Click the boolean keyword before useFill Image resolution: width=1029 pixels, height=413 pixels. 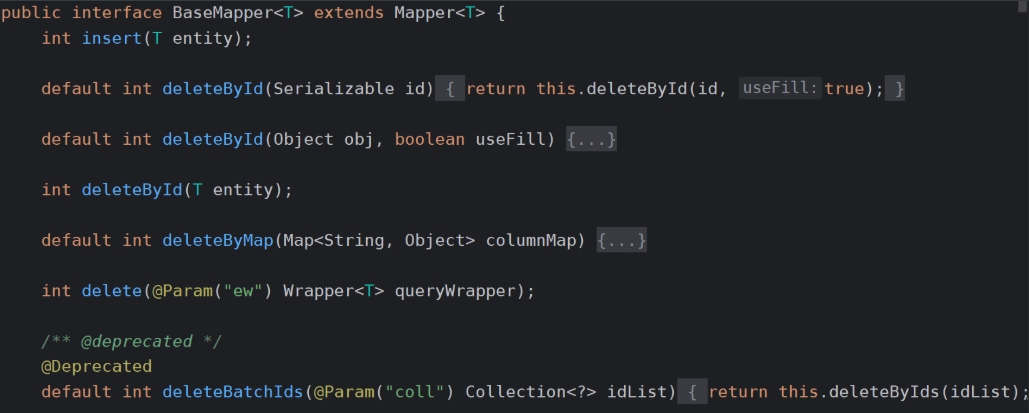(x=429, y=139)
